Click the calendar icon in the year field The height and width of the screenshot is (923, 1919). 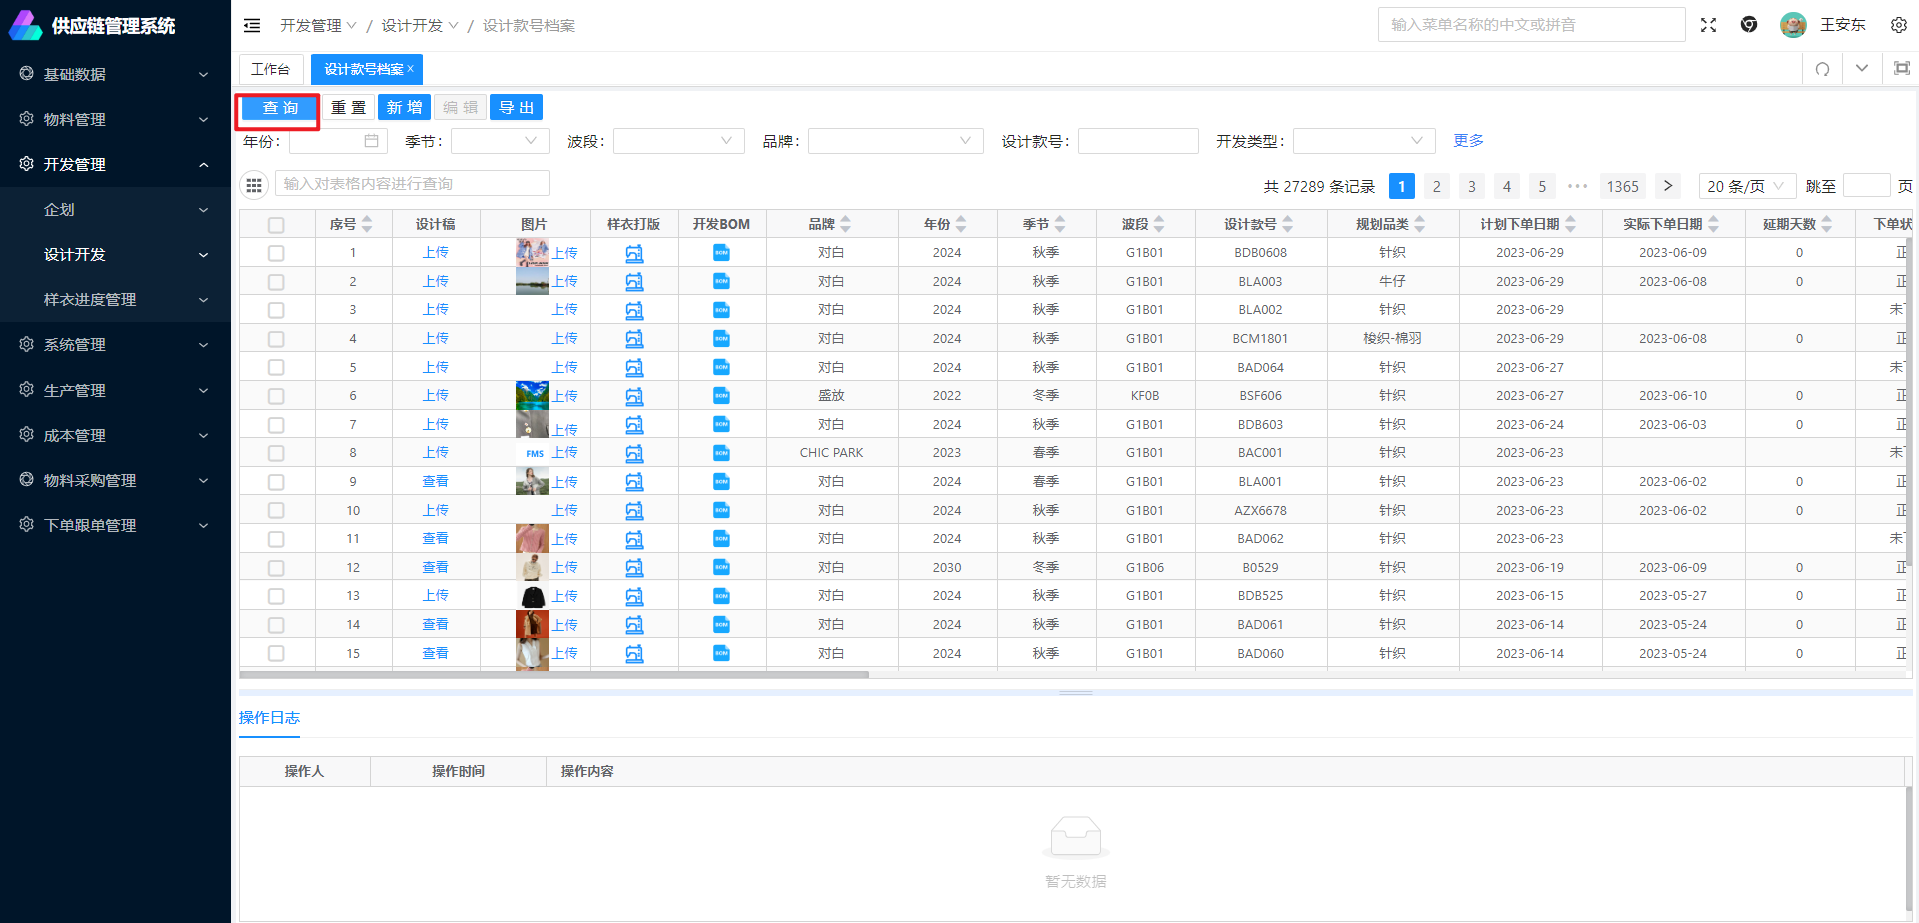pos(371,141)
